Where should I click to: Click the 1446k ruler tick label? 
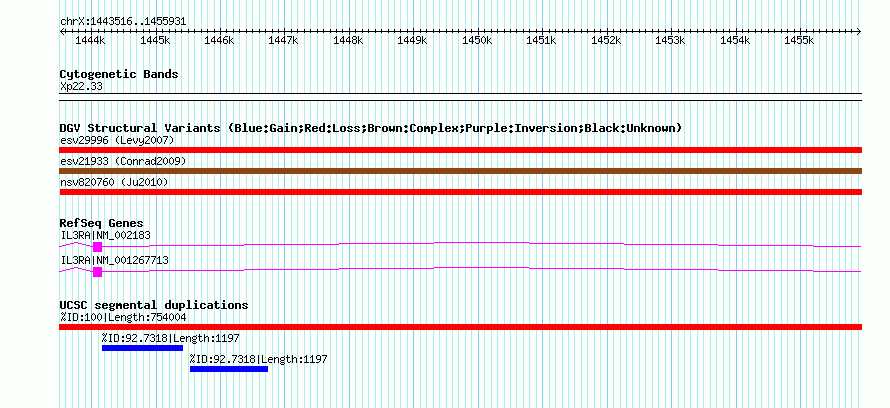tap(219, 41)
